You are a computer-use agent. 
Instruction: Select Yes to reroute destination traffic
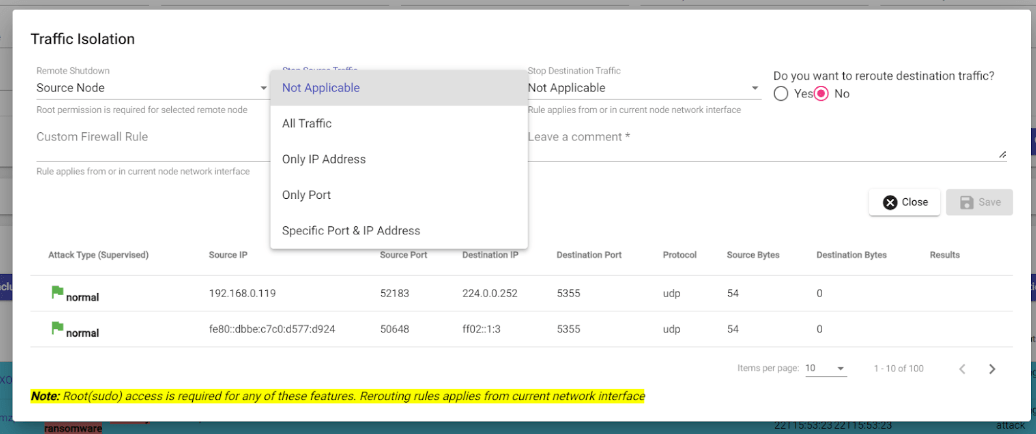click(x=782, y=94)
